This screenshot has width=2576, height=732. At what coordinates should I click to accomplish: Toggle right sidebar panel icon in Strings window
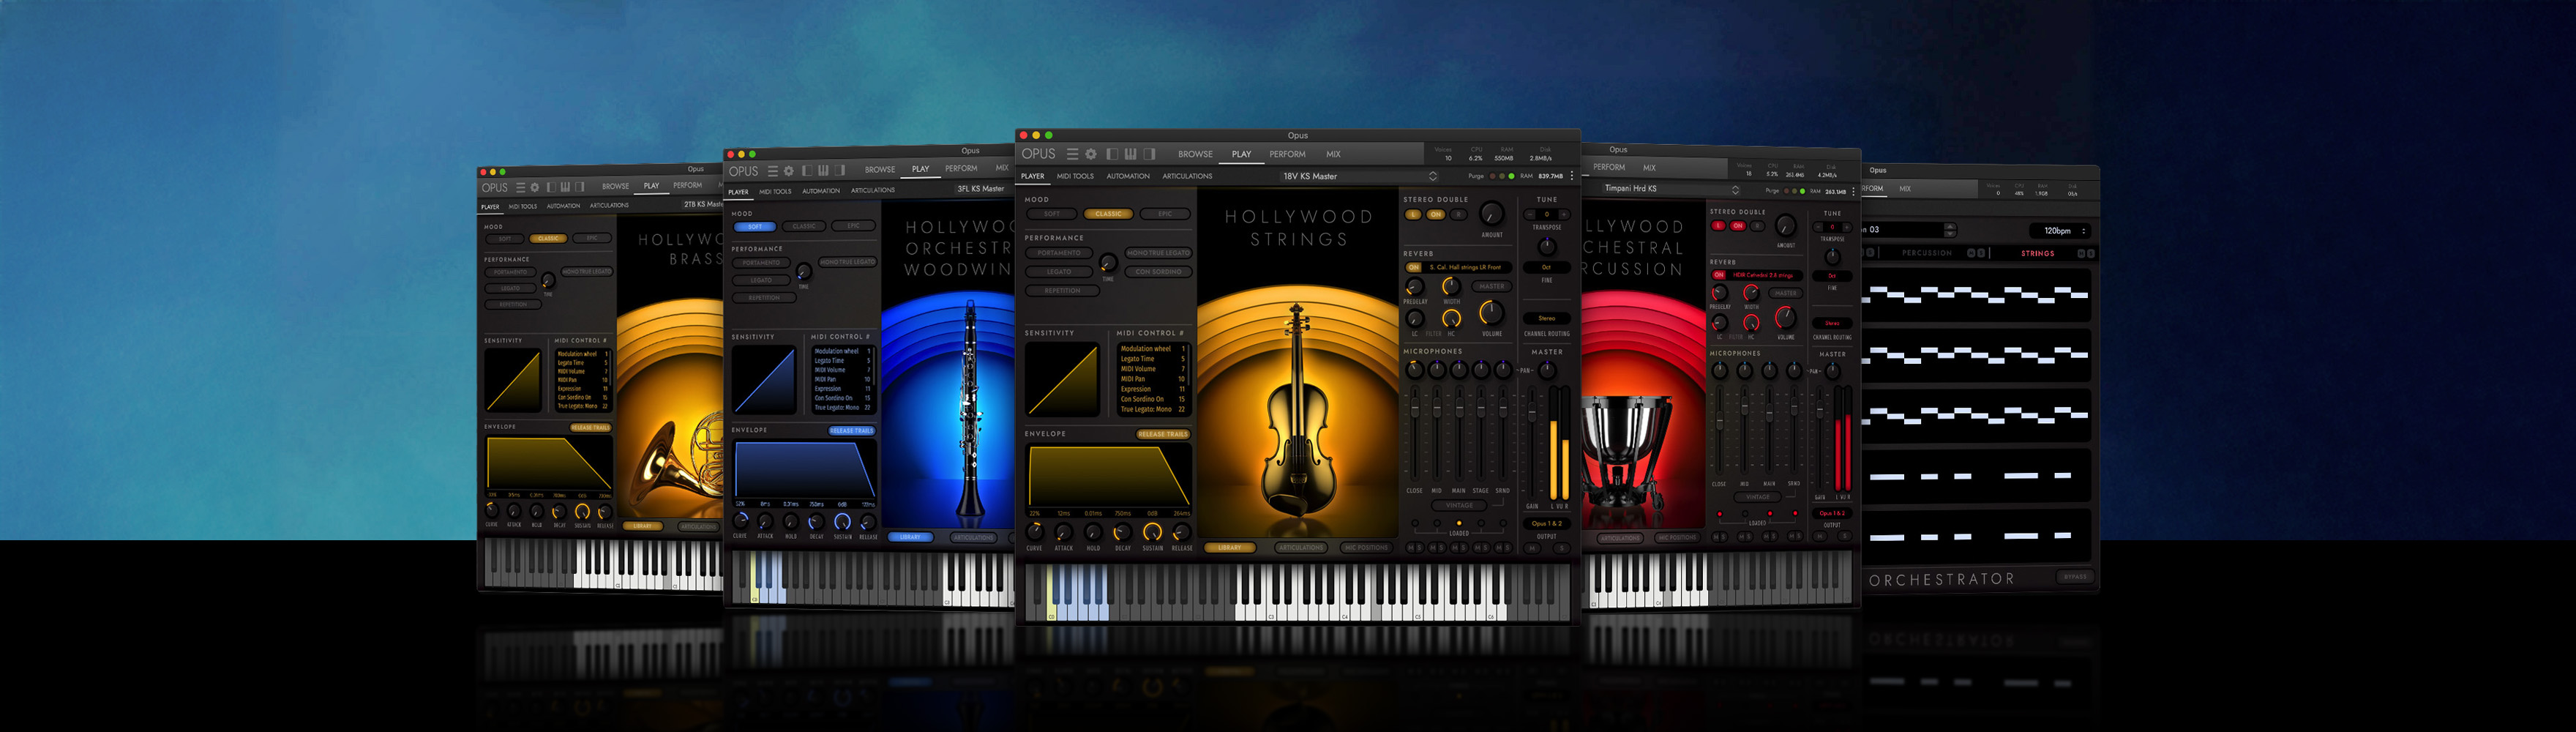click(x=1149, y=154)
